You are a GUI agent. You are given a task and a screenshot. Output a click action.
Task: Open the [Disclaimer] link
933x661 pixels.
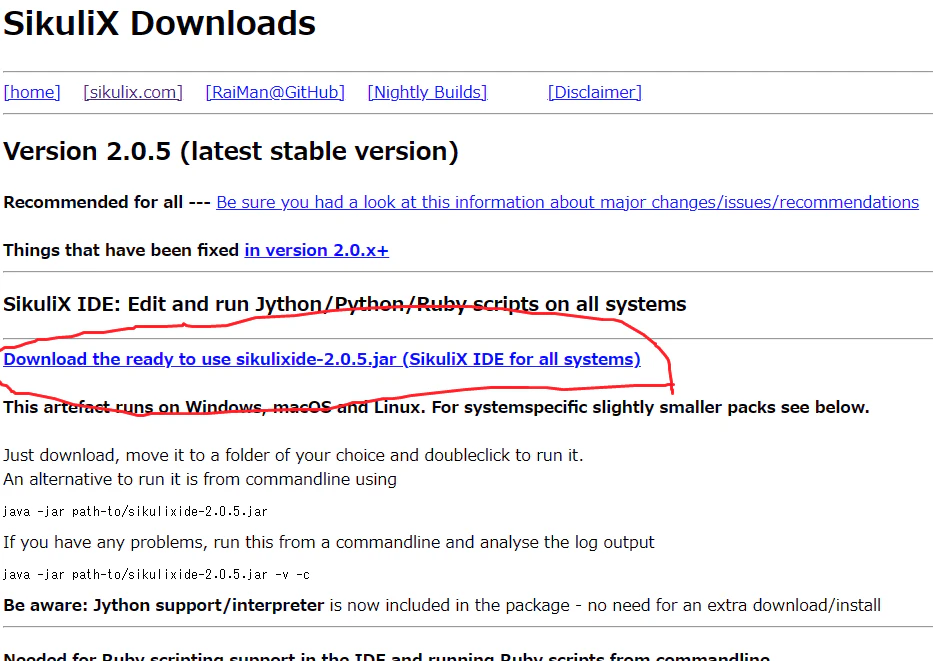(594, 92)
